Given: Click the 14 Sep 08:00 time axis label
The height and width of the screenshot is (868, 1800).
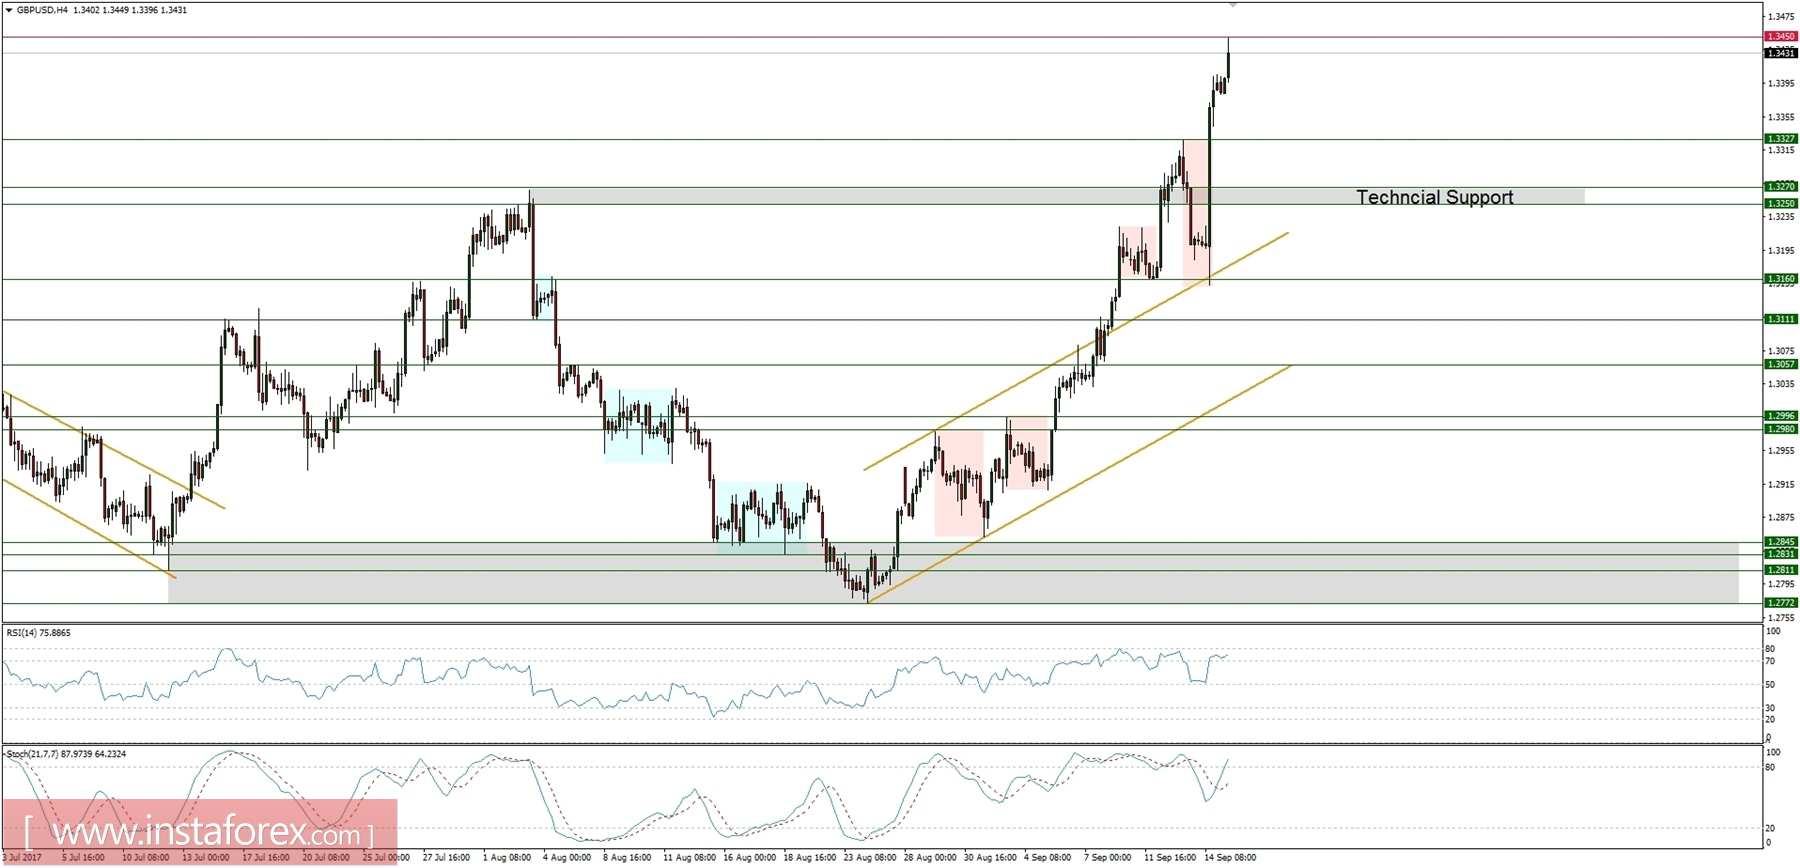Looking at the screenshot, I should pyautogui.click(x=1230, y=858).
